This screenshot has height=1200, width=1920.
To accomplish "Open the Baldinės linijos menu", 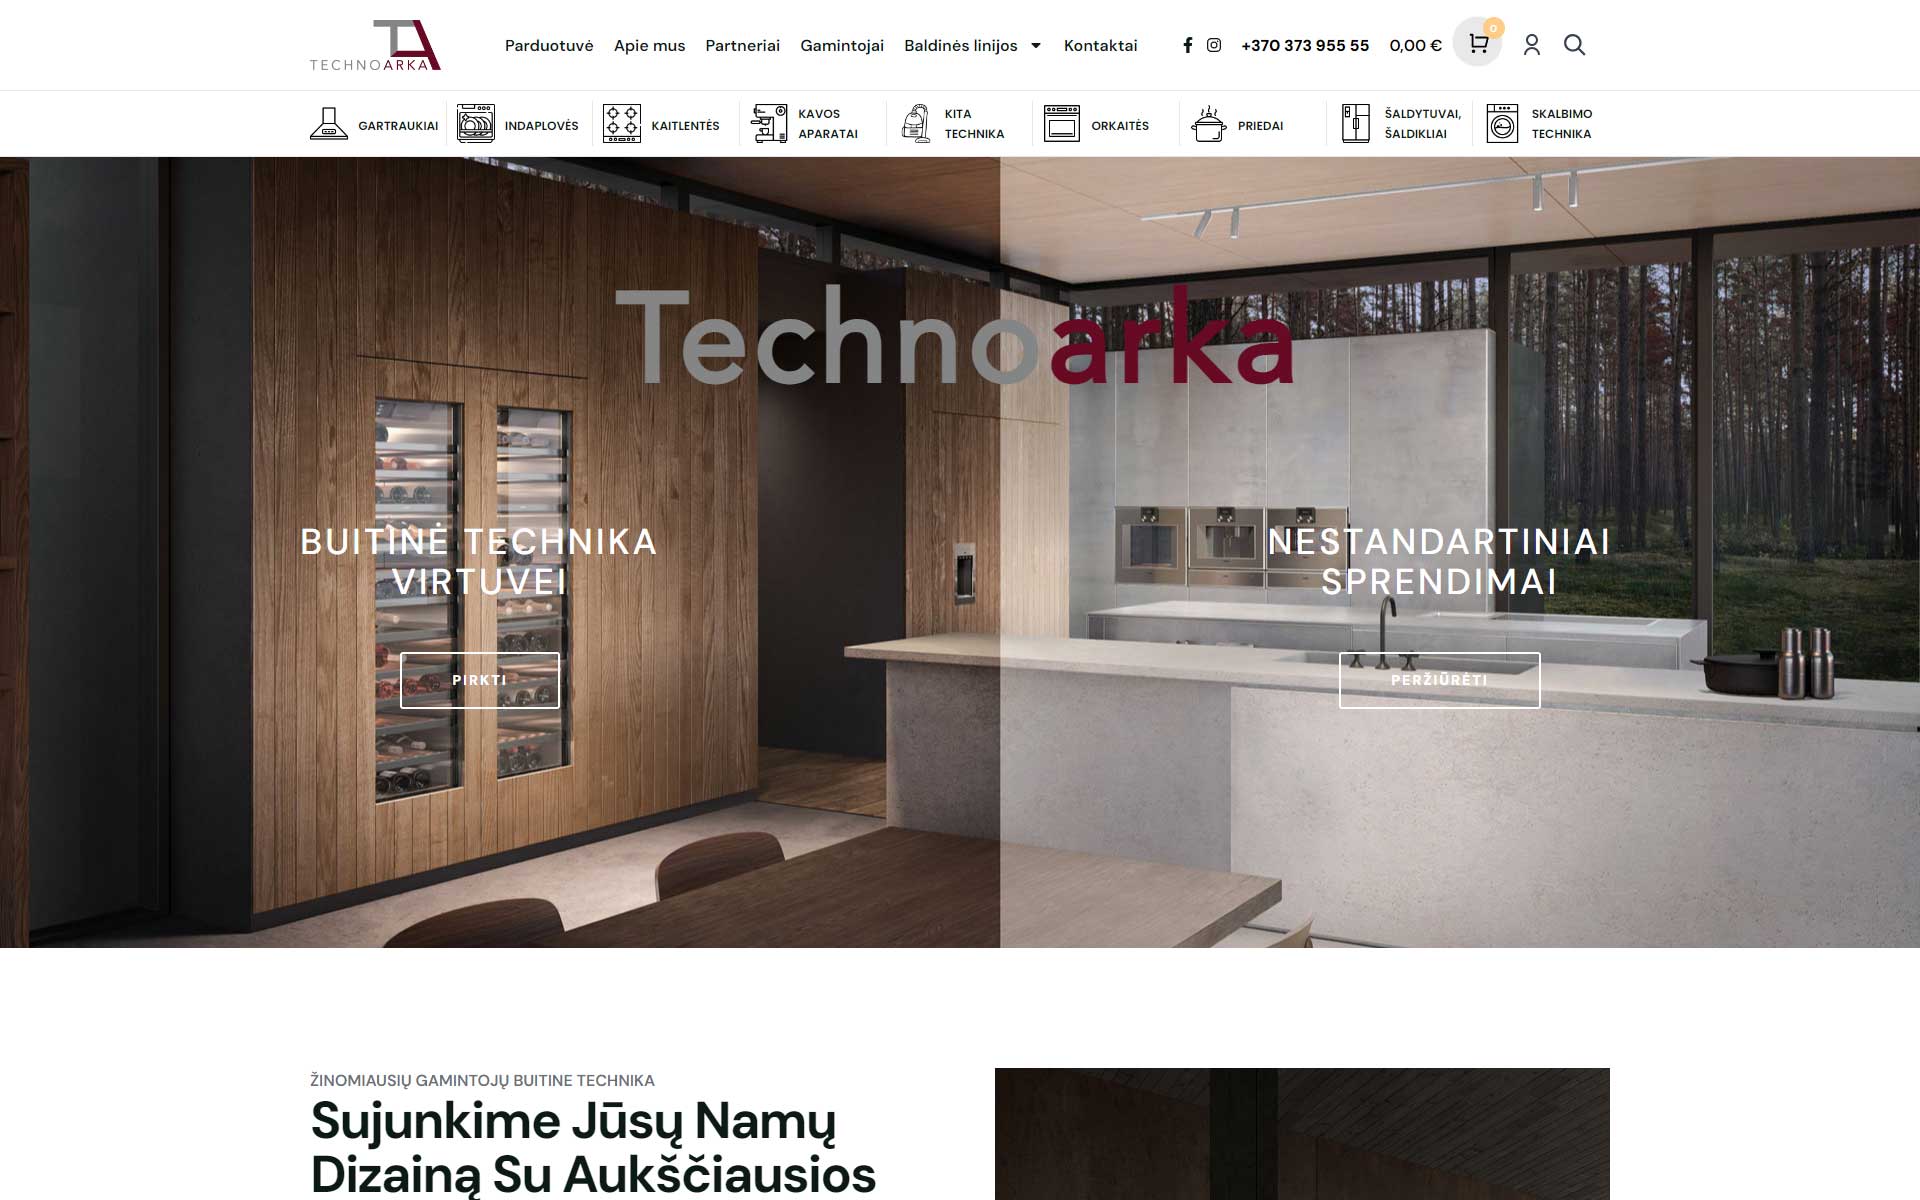I will tap(961, 45).
